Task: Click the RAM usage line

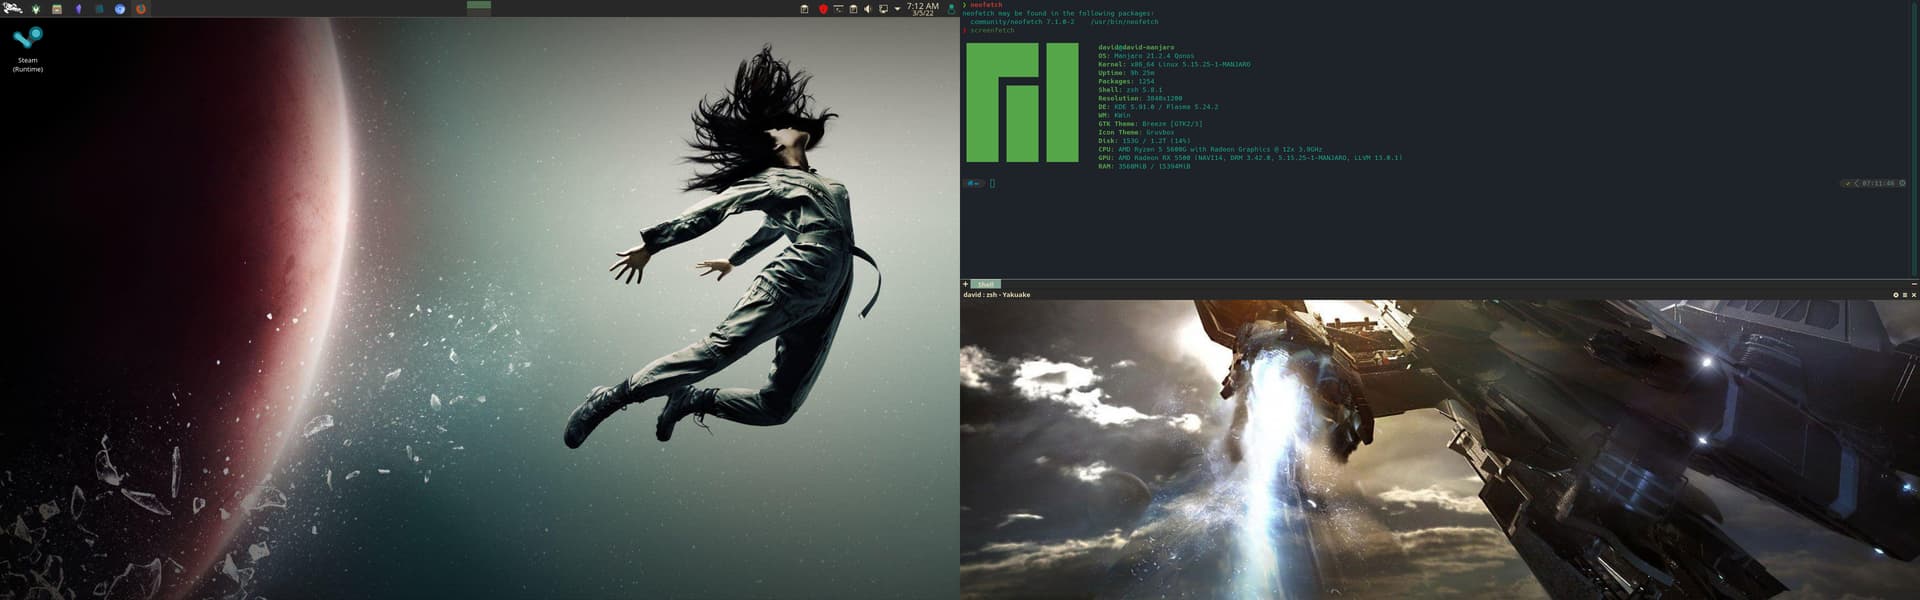Action: [x=1144, y=166]
